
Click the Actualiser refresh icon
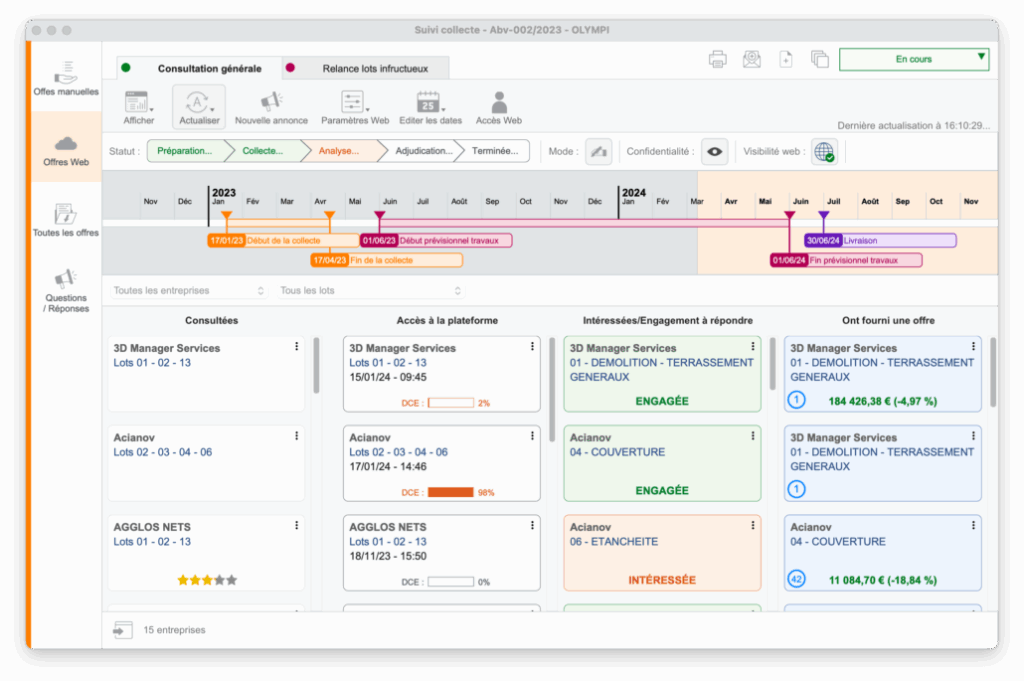[x=199, y=102]
